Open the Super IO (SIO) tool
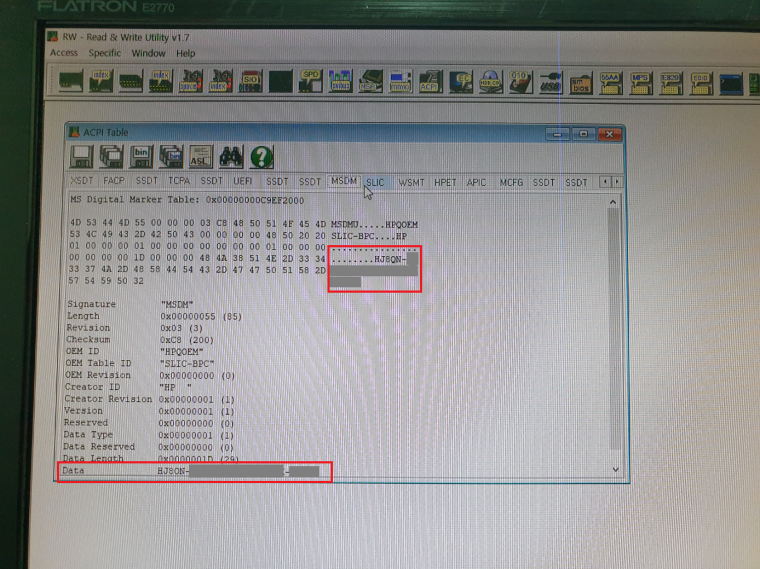This screenshot has height=569, width=760. click(251, 81)
